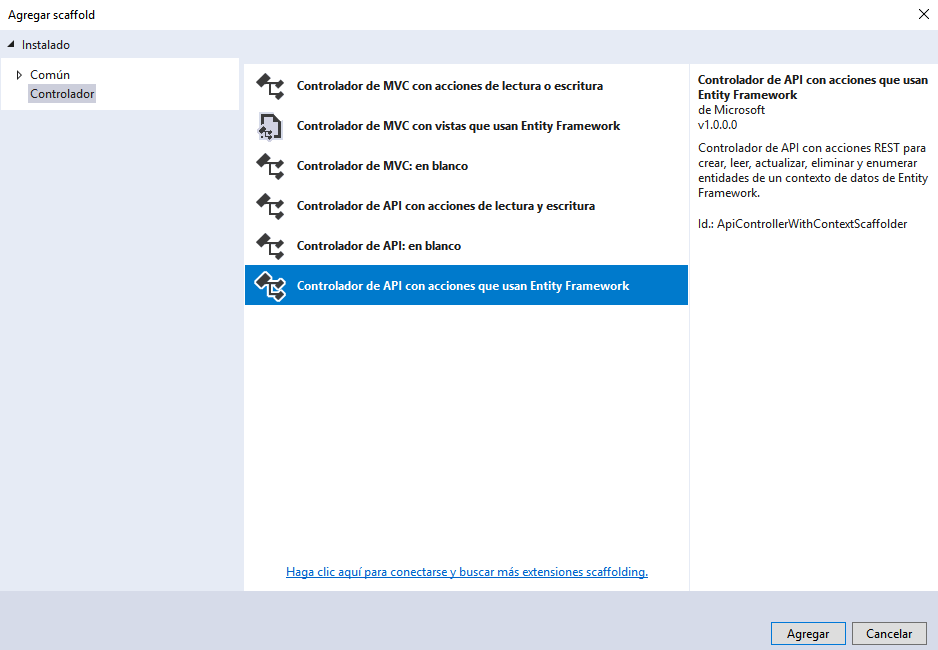Choose Controlador de API con acciones que usan Entity Framework
The height and width of the screenshot is (650, 938).
(x=466, y=285)
